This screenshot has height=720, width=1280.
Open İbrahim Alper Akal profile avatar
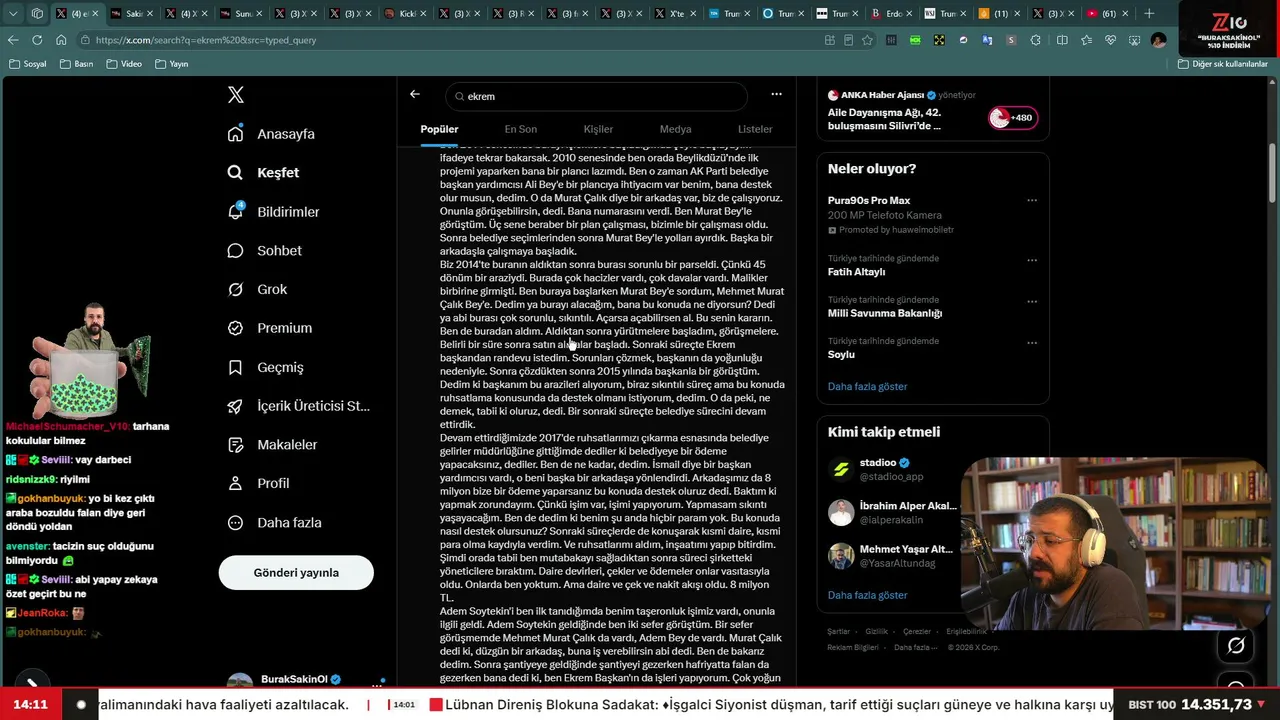841,513
